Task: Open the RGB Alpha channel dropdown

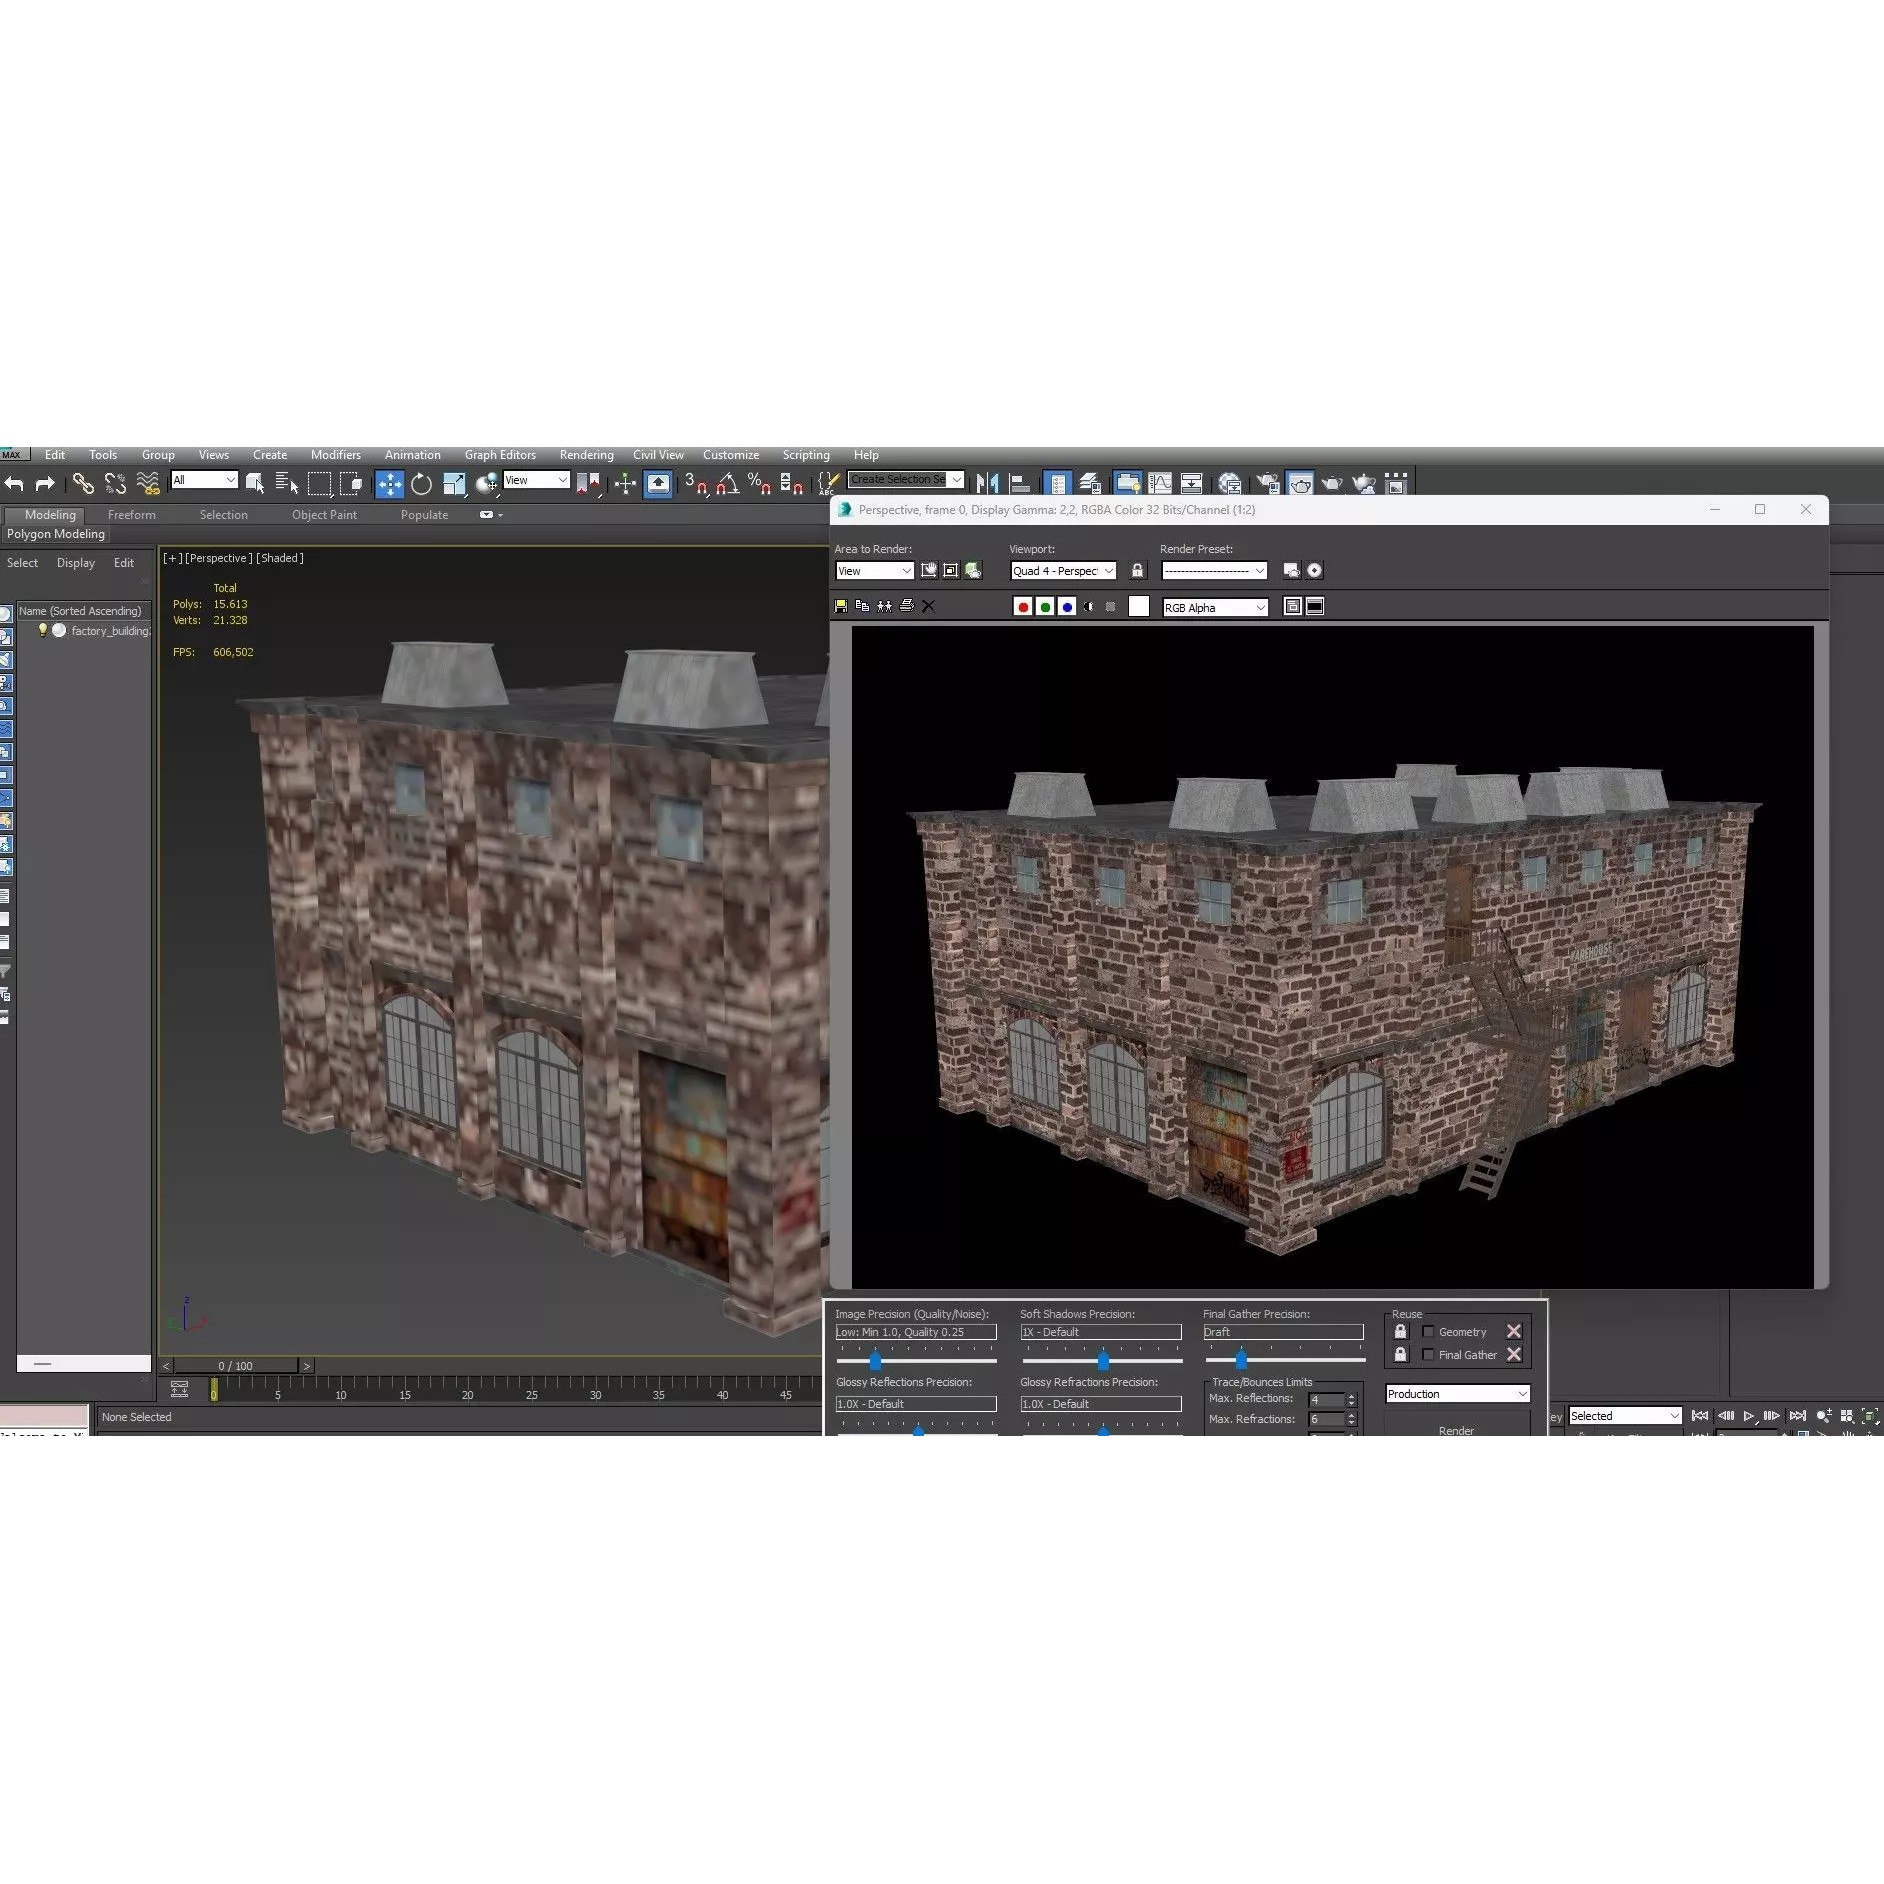Action: coord(1215,607)
